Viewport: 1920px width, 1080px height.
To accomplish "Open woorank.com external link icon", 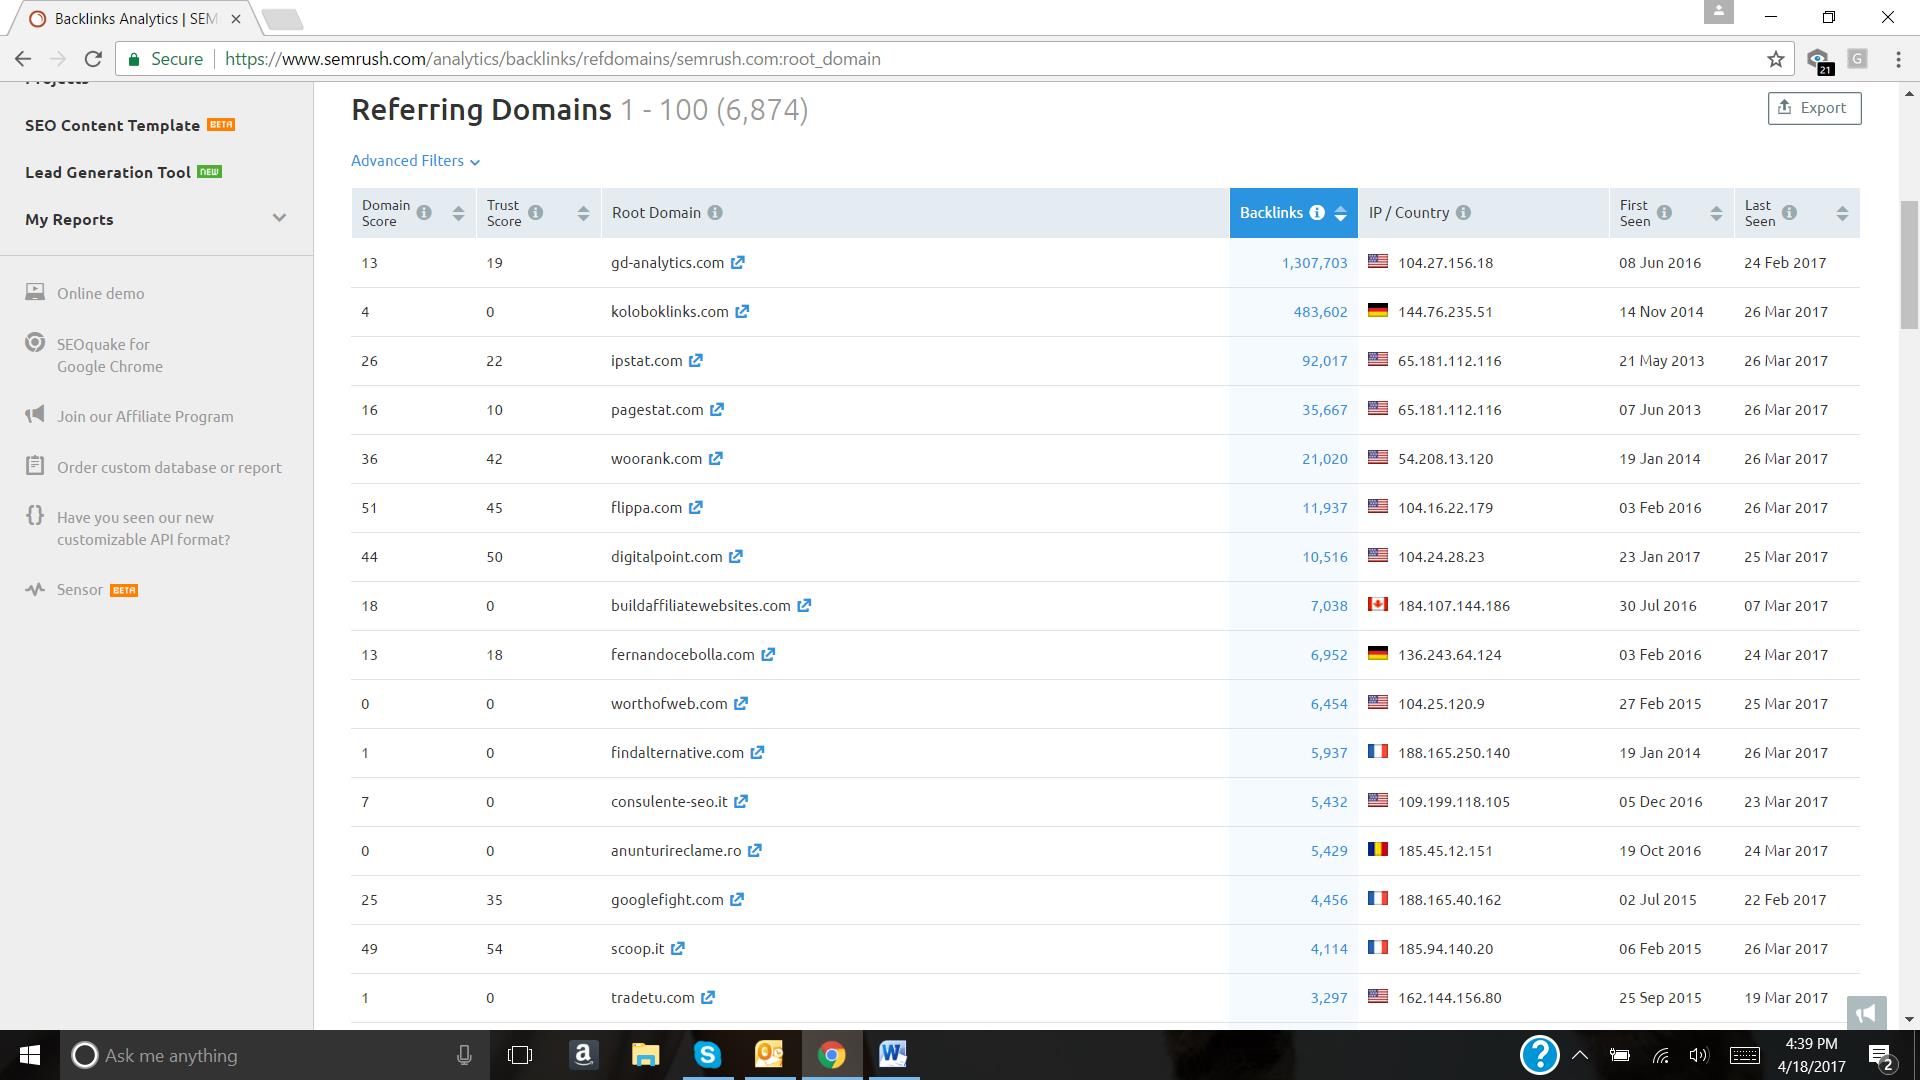I will tap(716, 458).
